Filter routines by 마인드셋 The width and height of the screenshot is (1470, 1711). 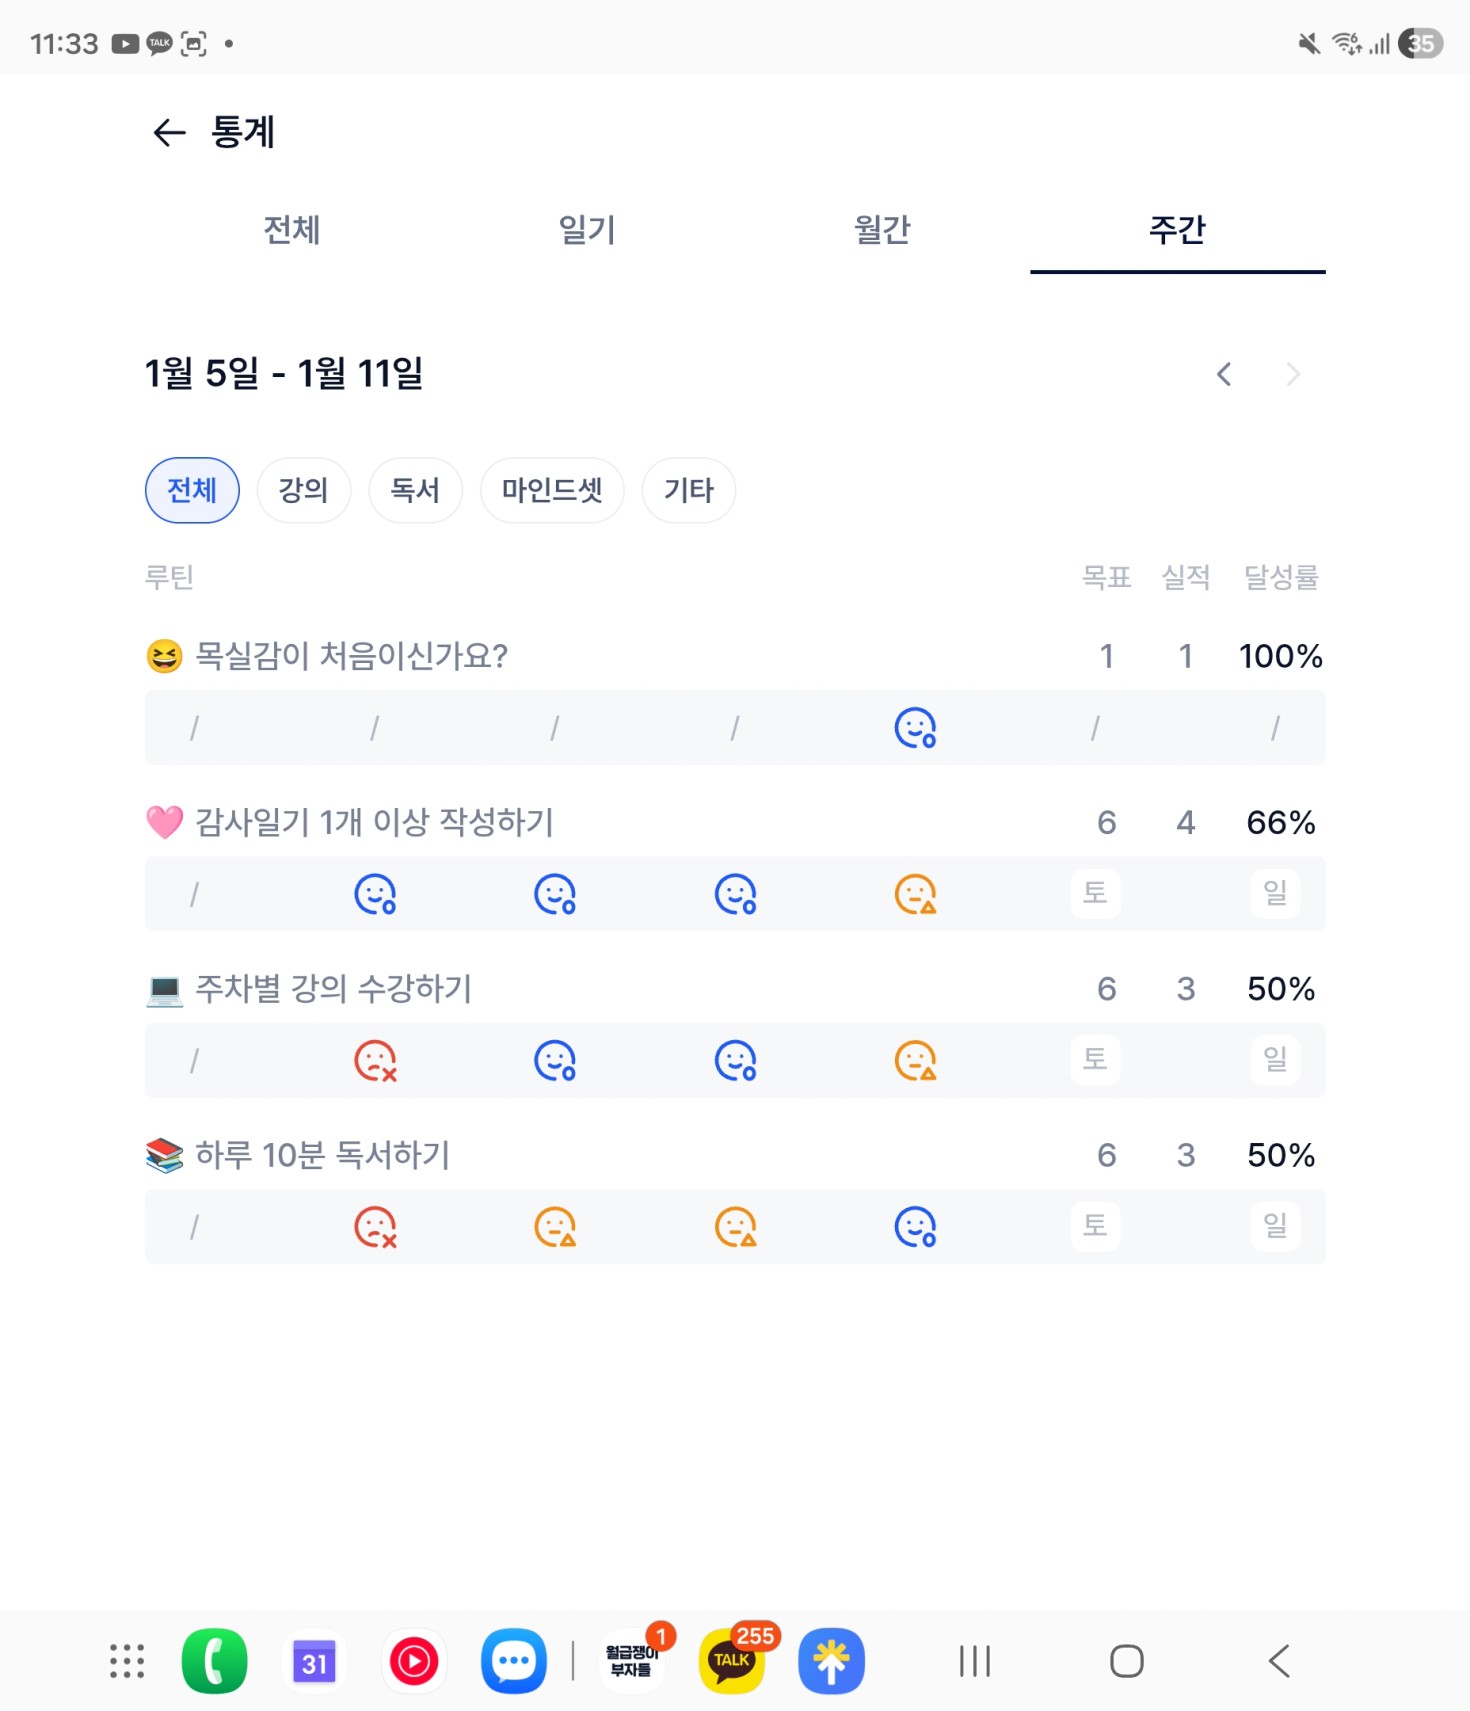(552, 490)
